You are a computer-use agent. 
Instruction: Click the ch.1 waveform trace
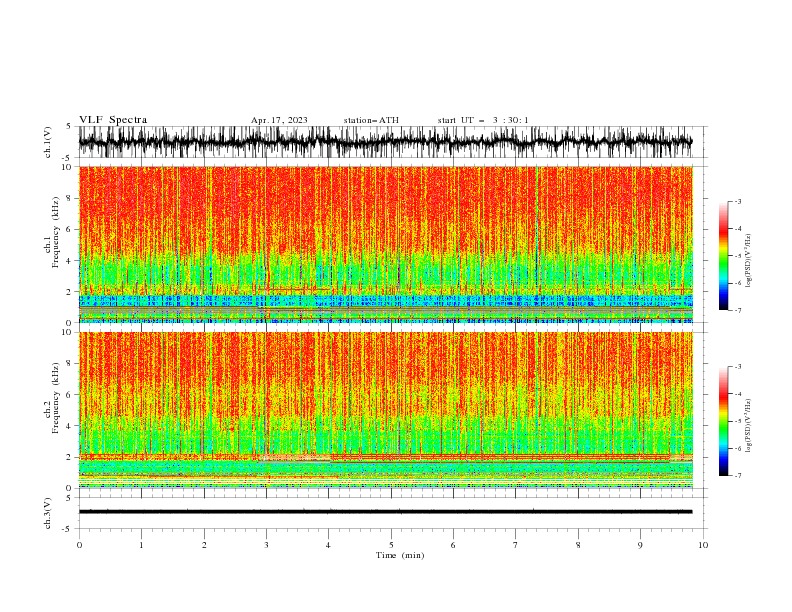coord(385,142)
